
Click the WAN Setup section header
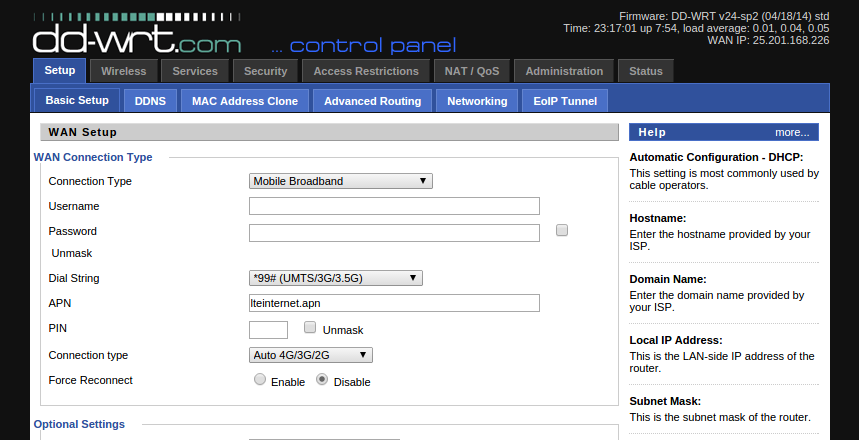[x=329, y=132]
